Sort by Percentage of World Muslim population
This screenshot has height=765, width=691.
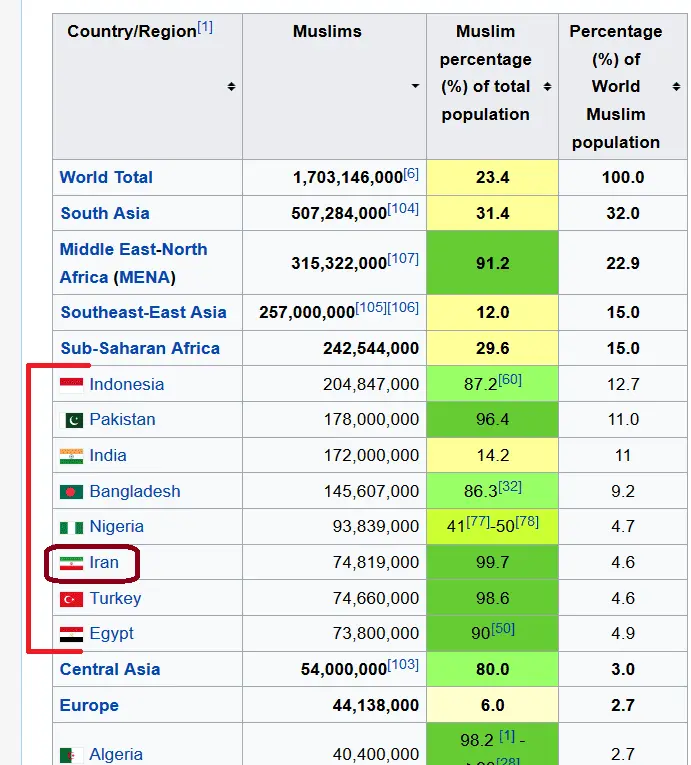click(x=676, y=87)
